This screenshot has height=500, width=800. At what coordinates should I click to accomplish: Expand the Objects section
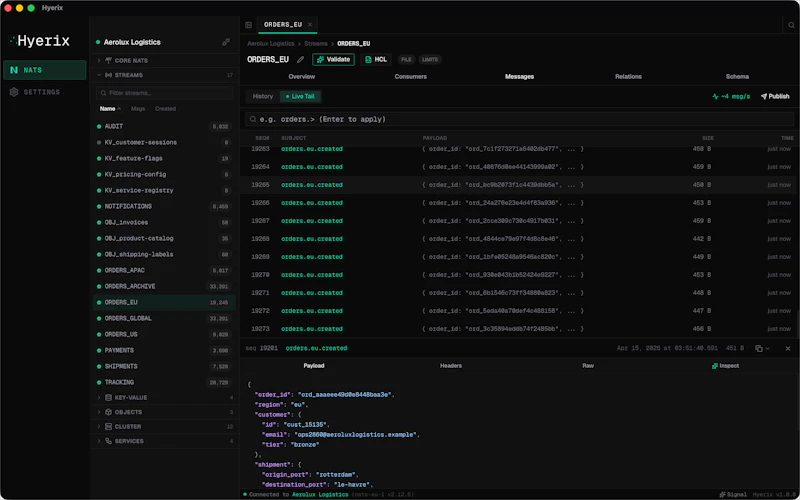tap(164, 412)
